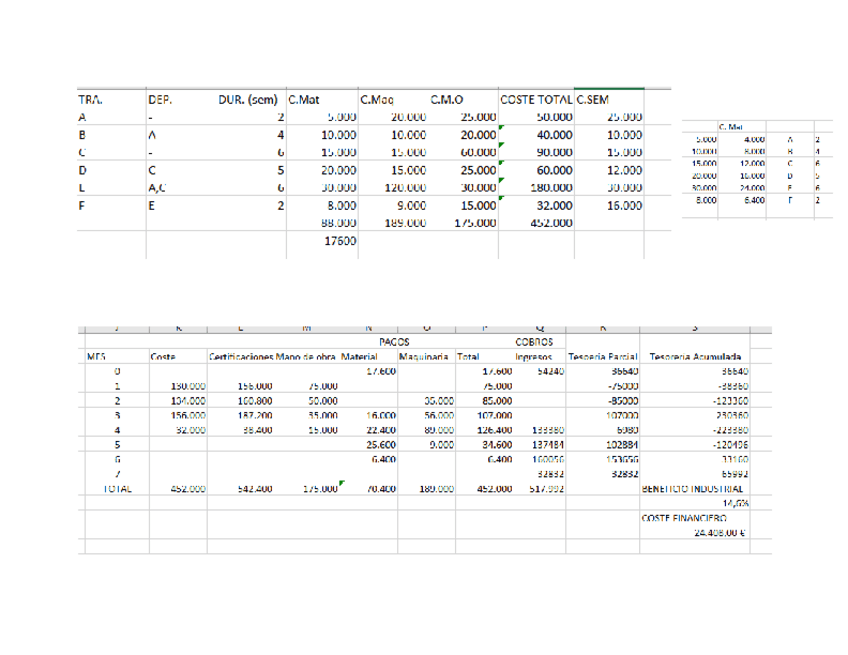Select the TRA. header cell
The width and height of the screenshot is (848, 655).
91,100
